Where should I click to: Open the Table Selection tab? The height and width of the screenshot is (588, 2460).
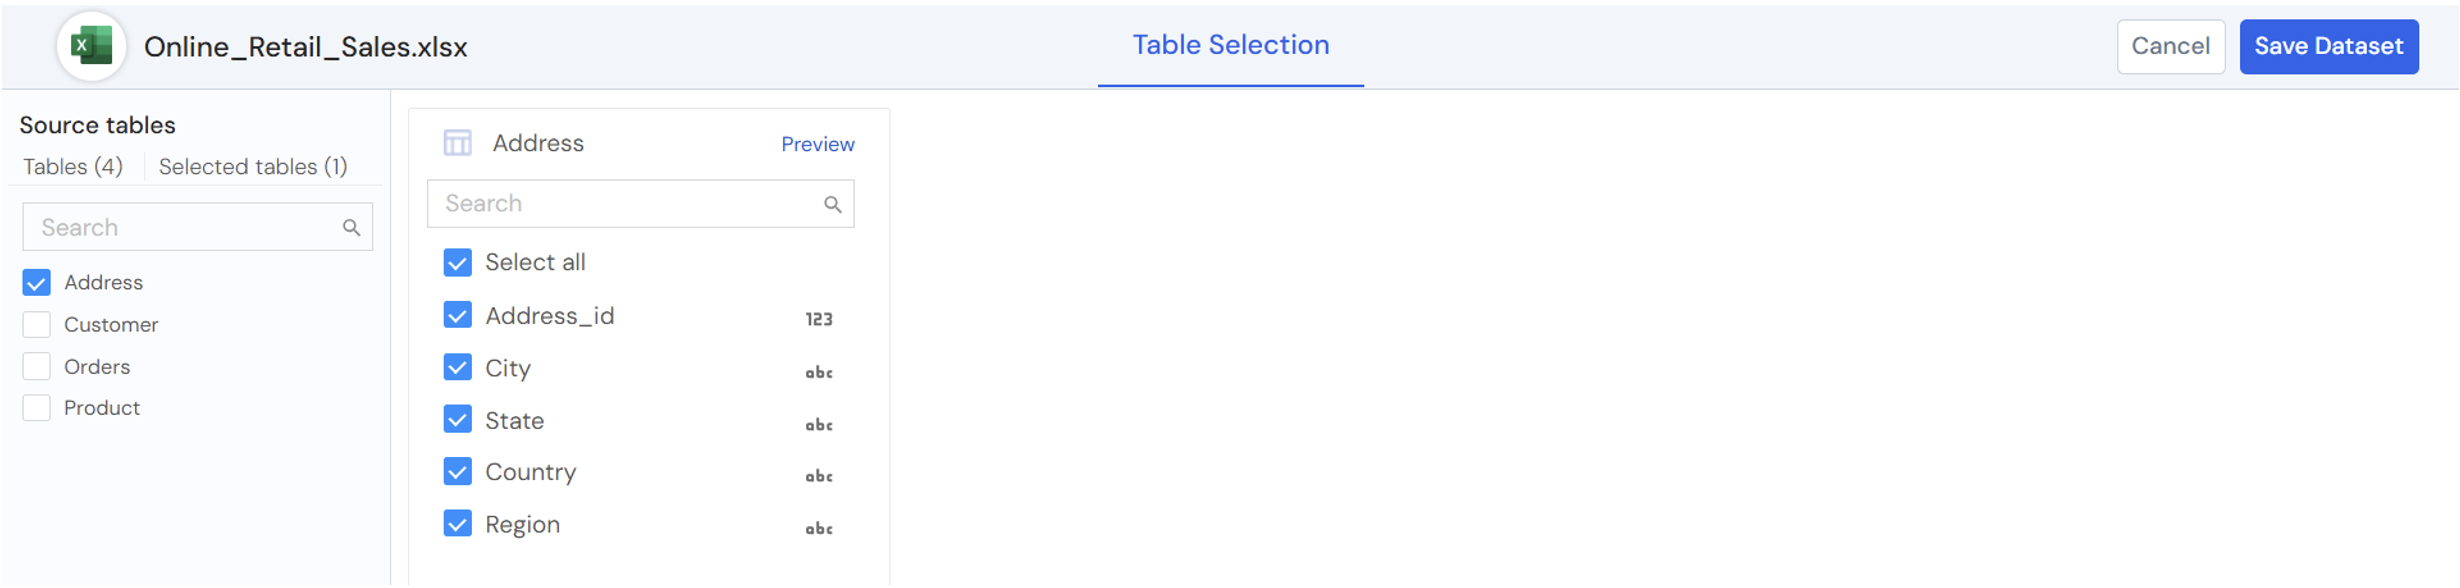click(x=1230, y=46)
